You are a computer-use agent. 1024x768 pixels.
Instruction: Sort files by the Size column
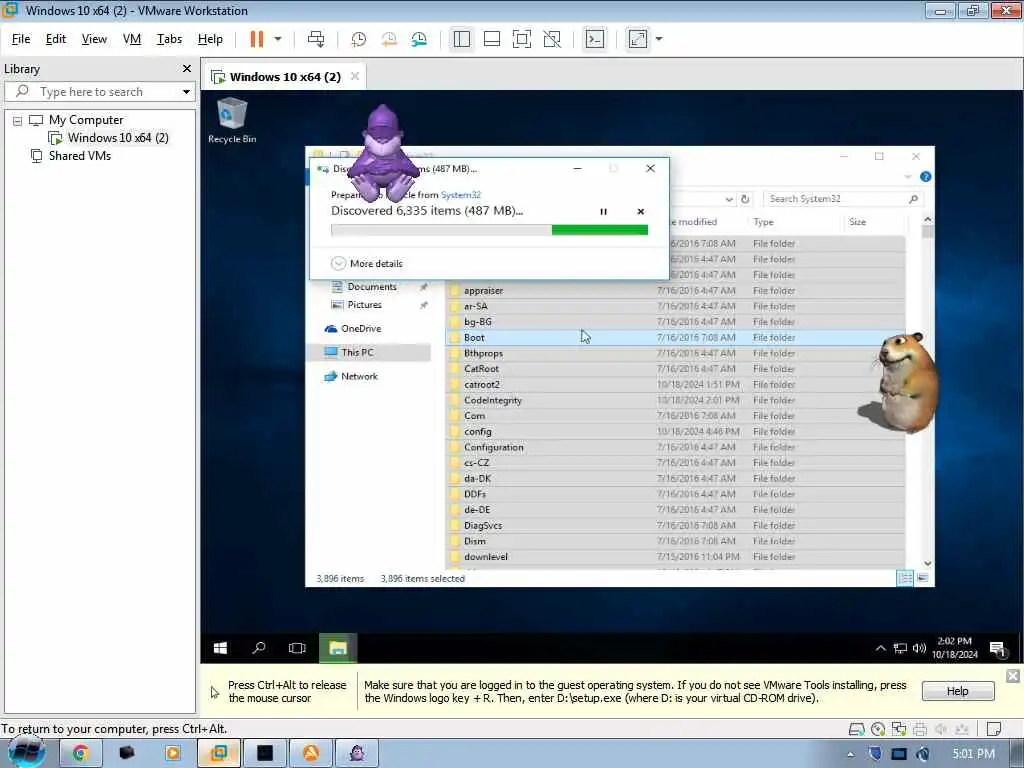tap(857, 222)
